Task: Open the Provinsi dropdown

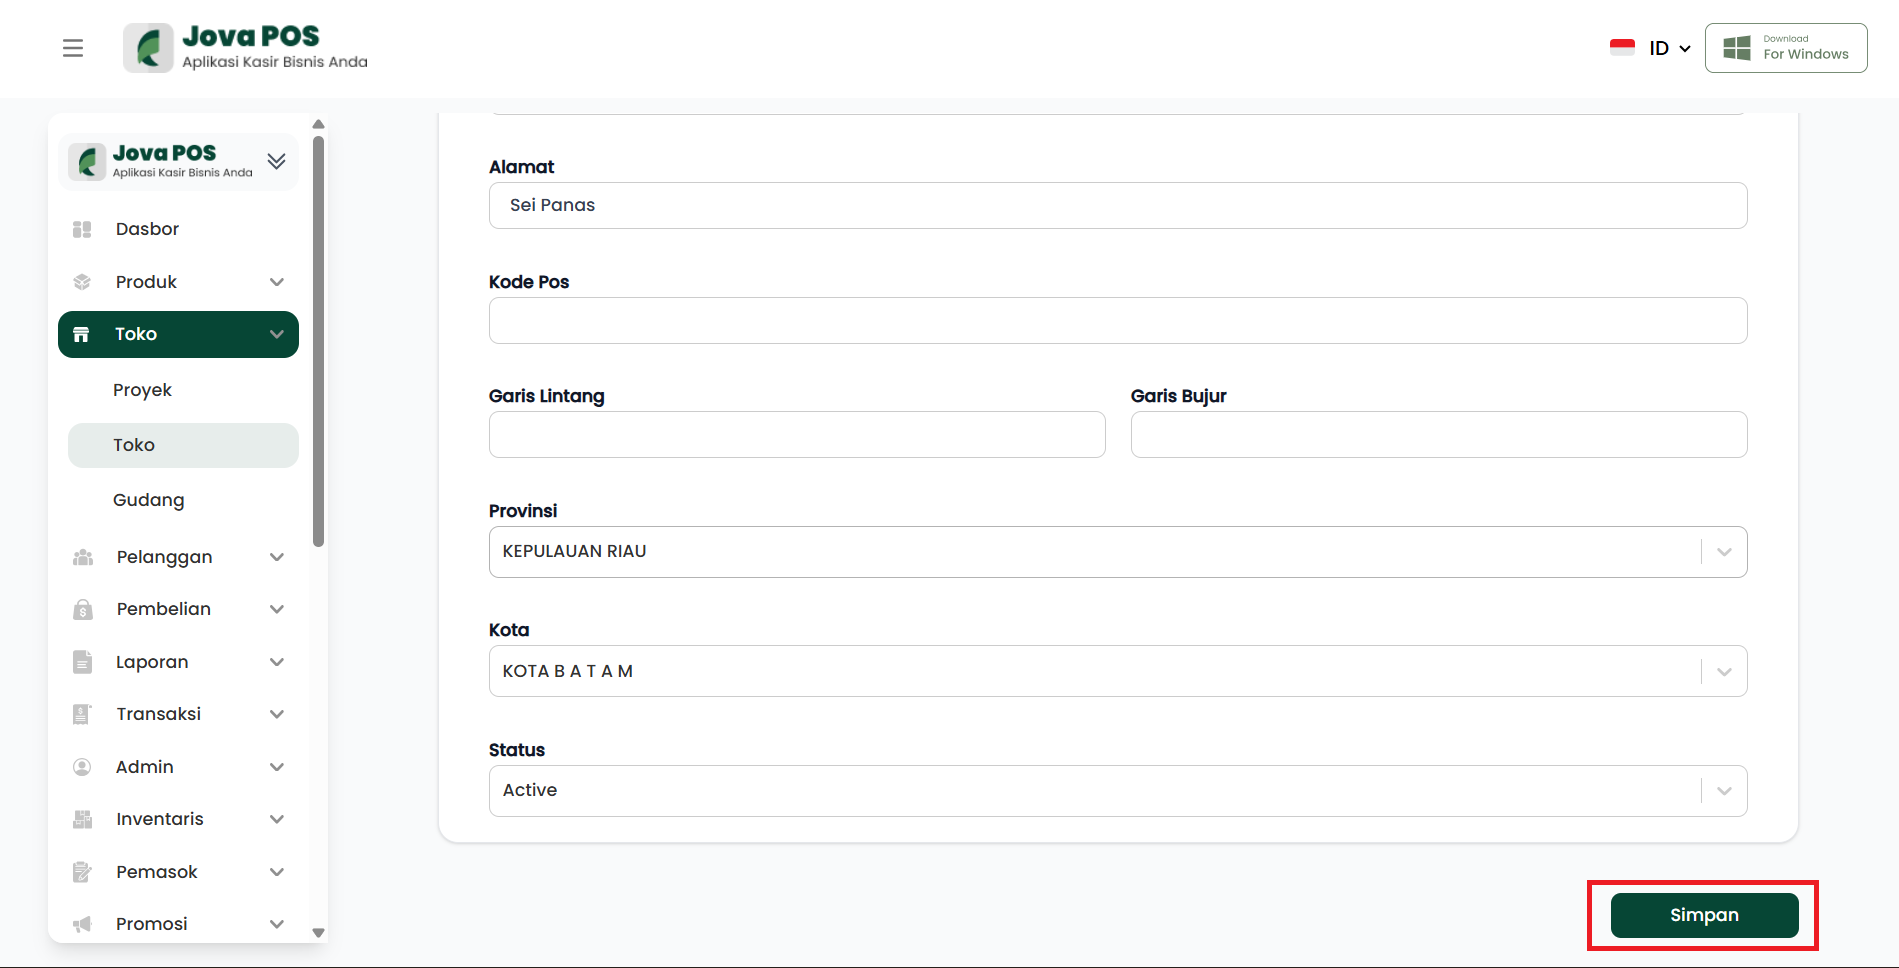Action: point(1724,552)
